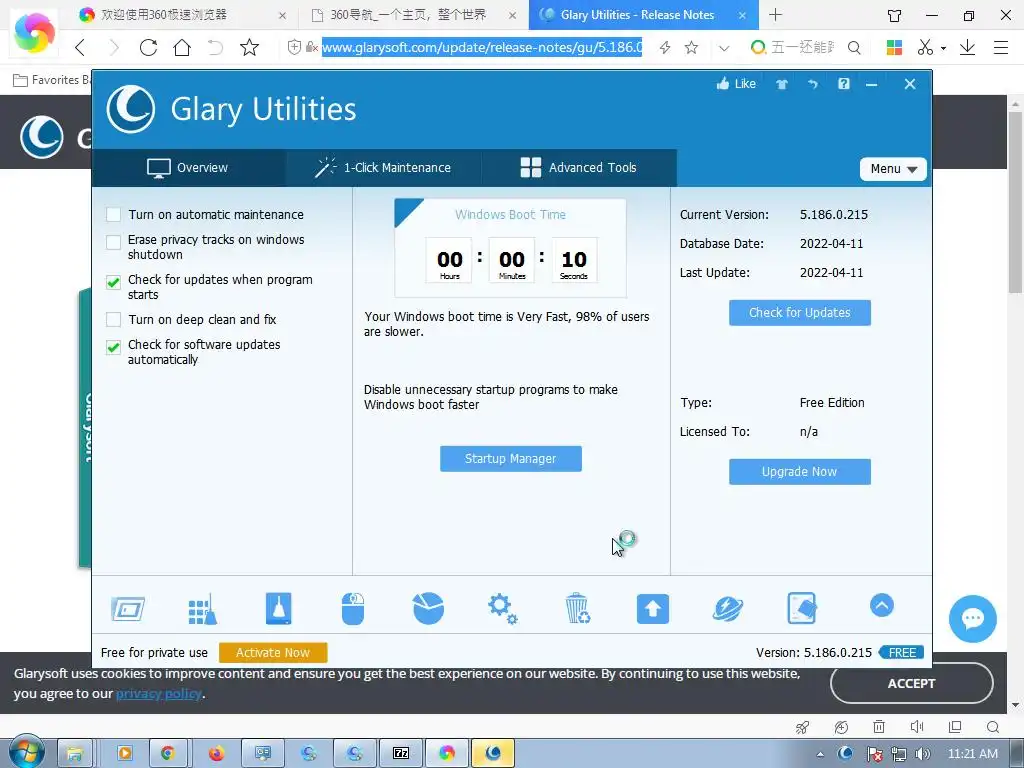This screenshot has width=1024, height=768.
Task: Click the glarysoft URL address field
Action: (x=482, y=47)
